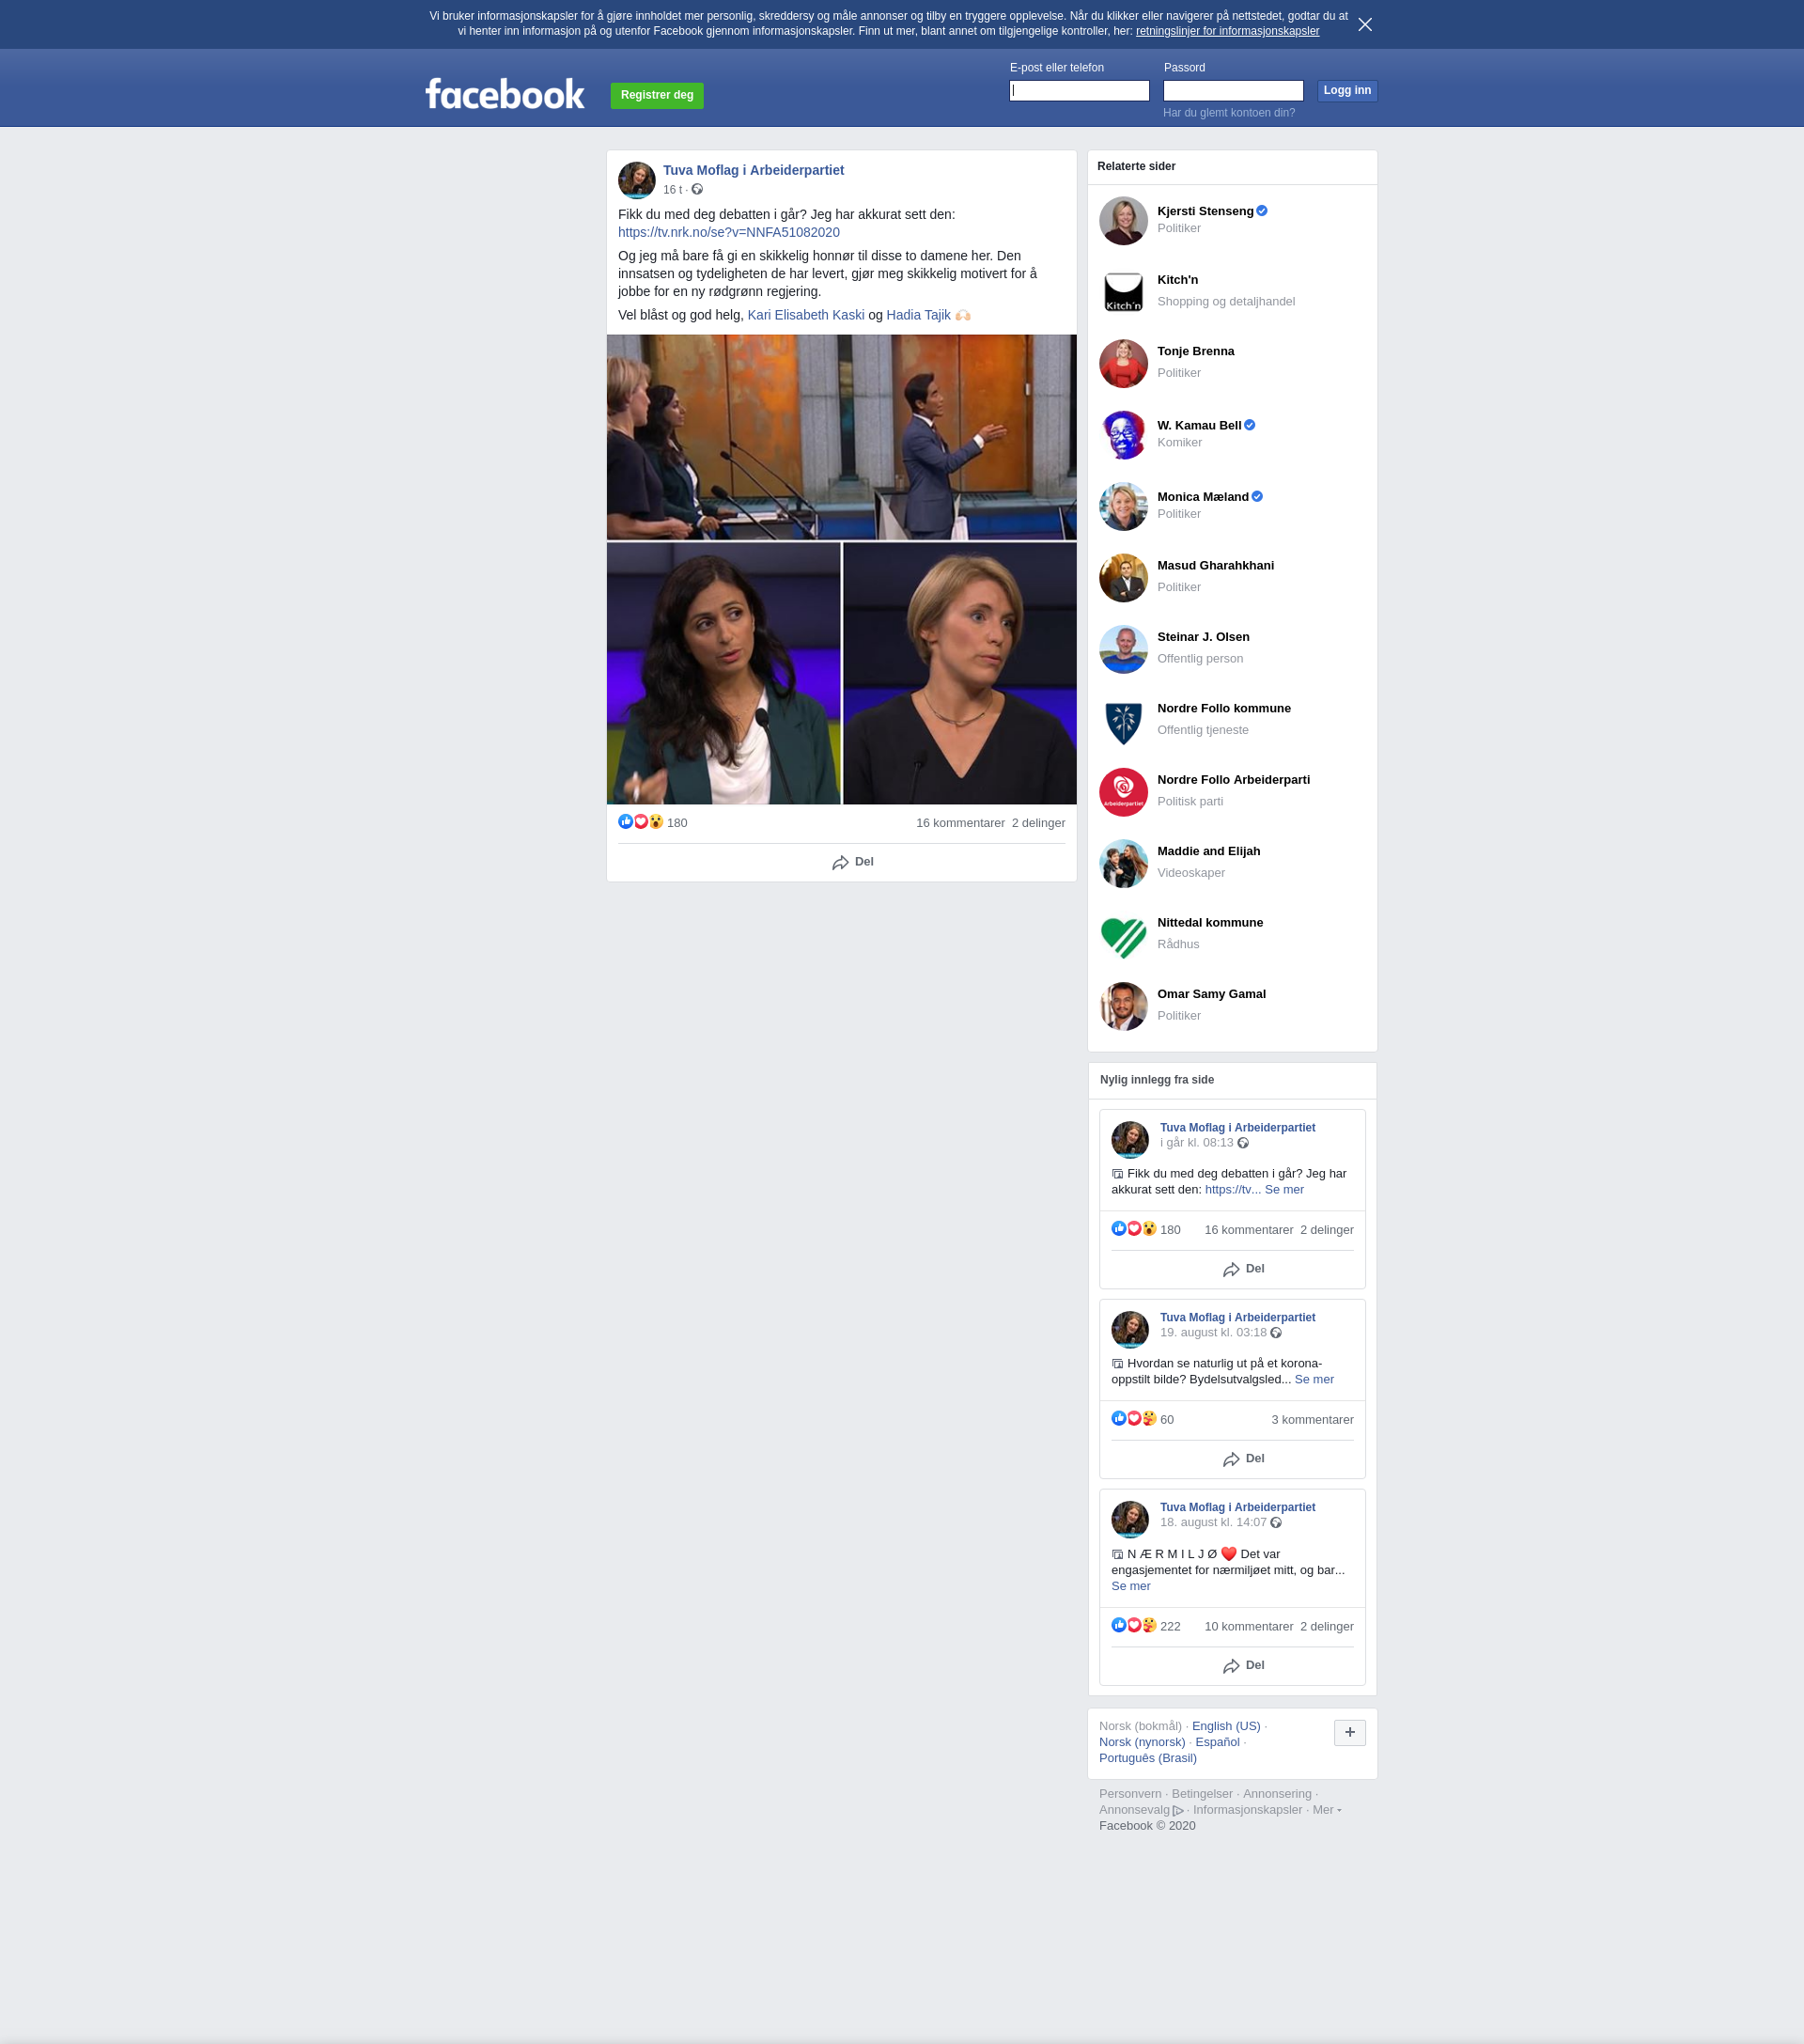The image size is (1804, 2044).
Task: Open Masud Gharahkhani avatar
Action: pos(1123,578)
